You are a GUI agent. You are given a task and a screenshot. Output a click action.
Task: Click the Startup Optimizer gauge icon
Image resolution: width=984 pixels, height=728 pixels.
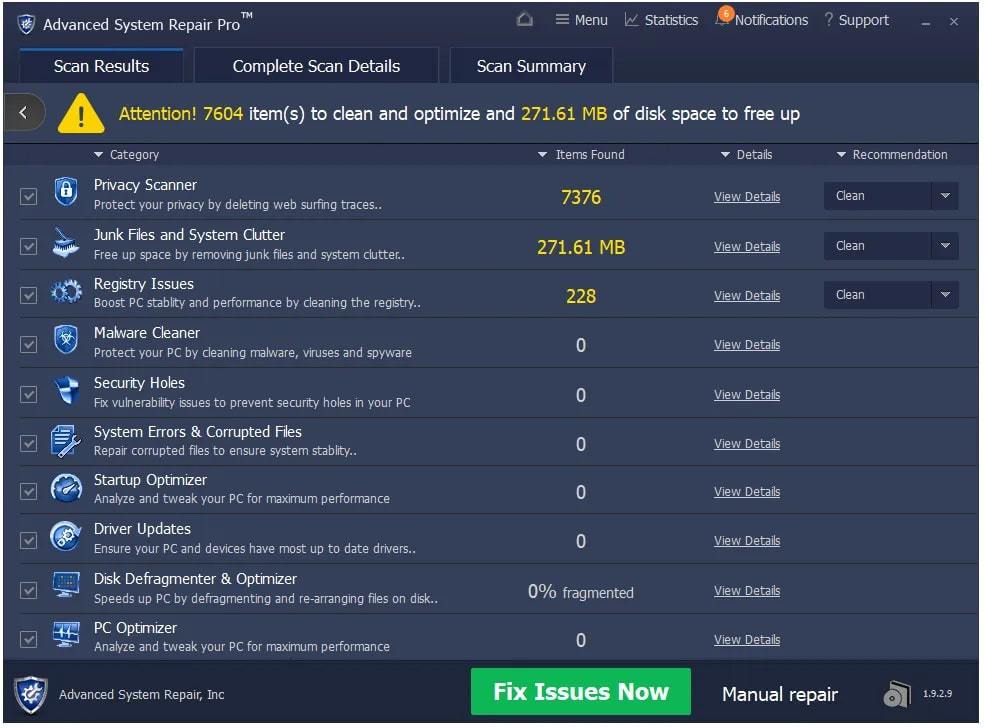point(66,489)
